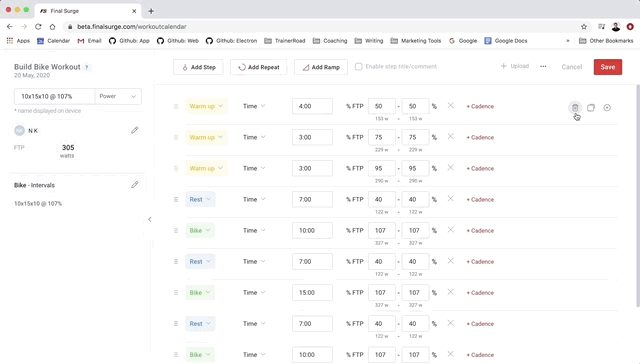Open the TrainerRoad bookmark folder

285,41
